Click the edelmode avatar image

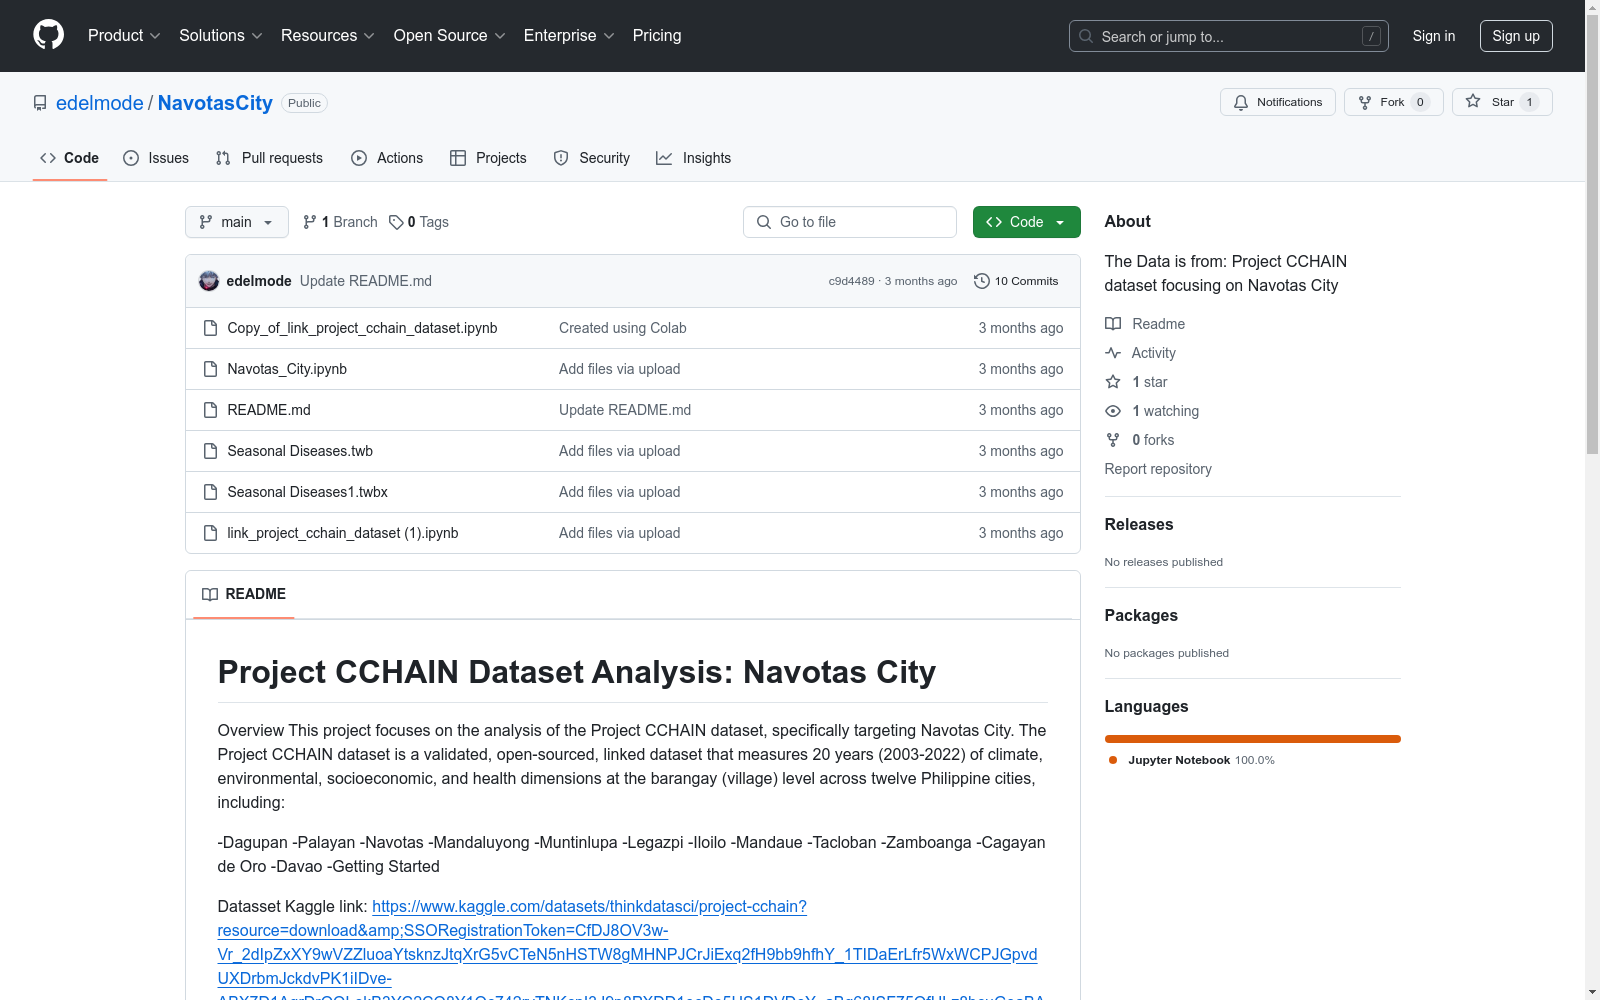tap(209, 281)
